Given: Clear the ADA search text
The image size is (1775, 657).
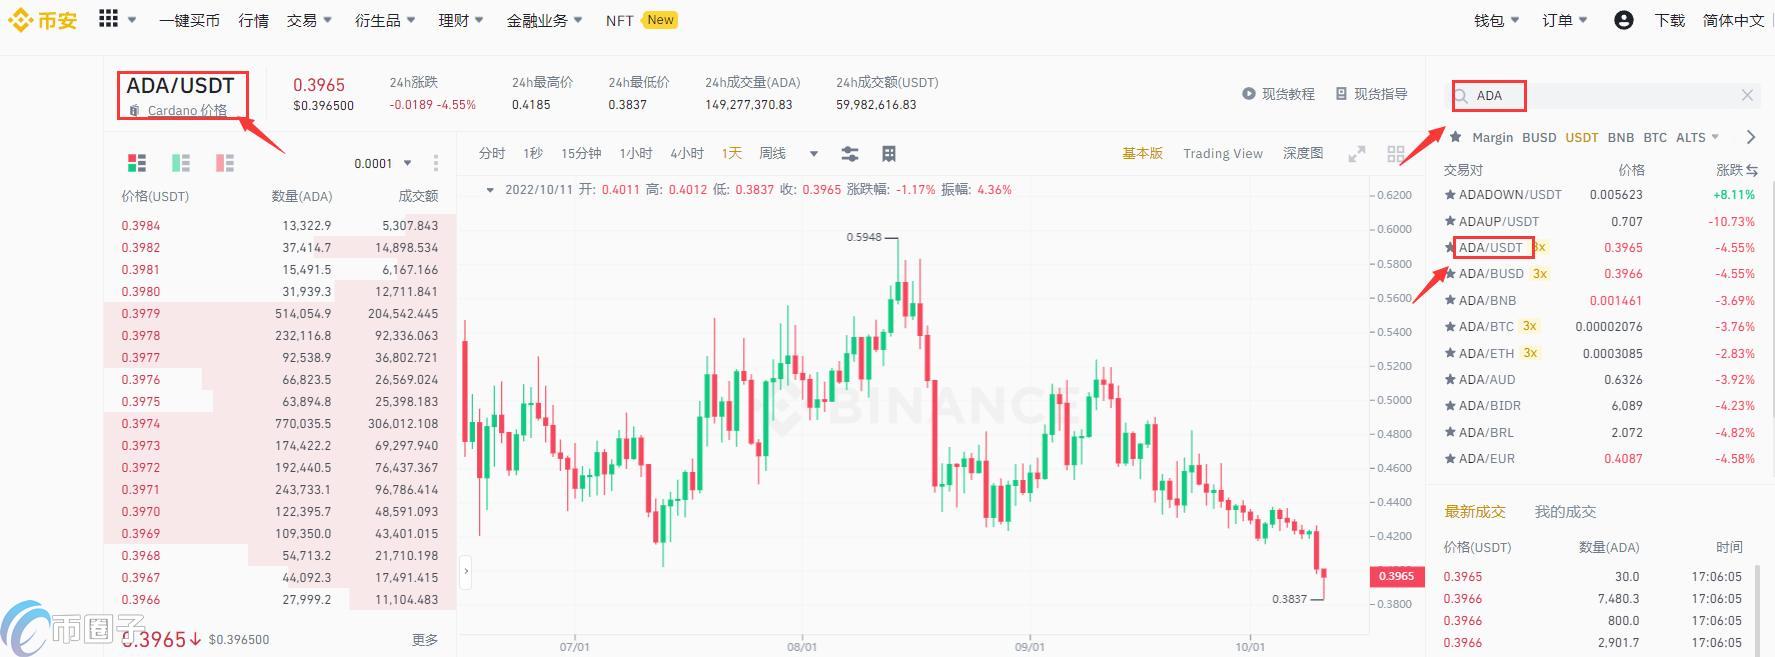Looking at the screenshot, I should tap(1747, 95).
